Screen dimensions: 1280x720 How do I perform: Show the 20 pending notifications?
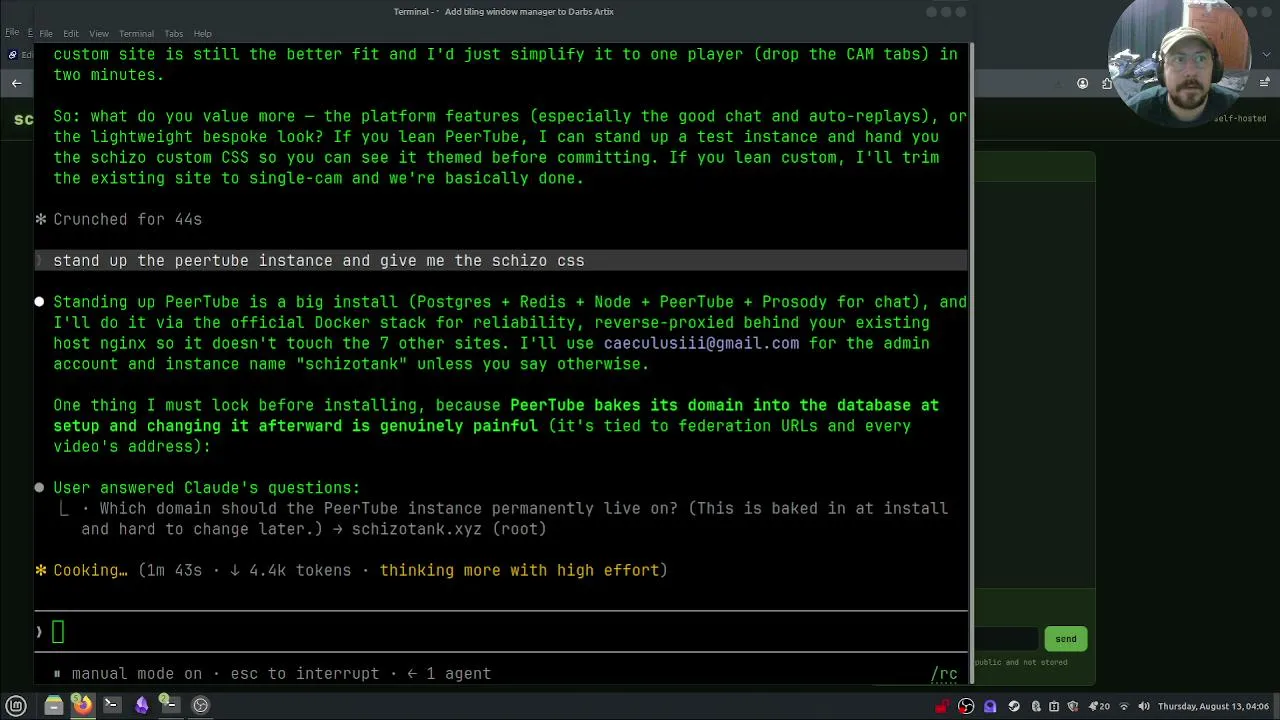point(1099,706)
